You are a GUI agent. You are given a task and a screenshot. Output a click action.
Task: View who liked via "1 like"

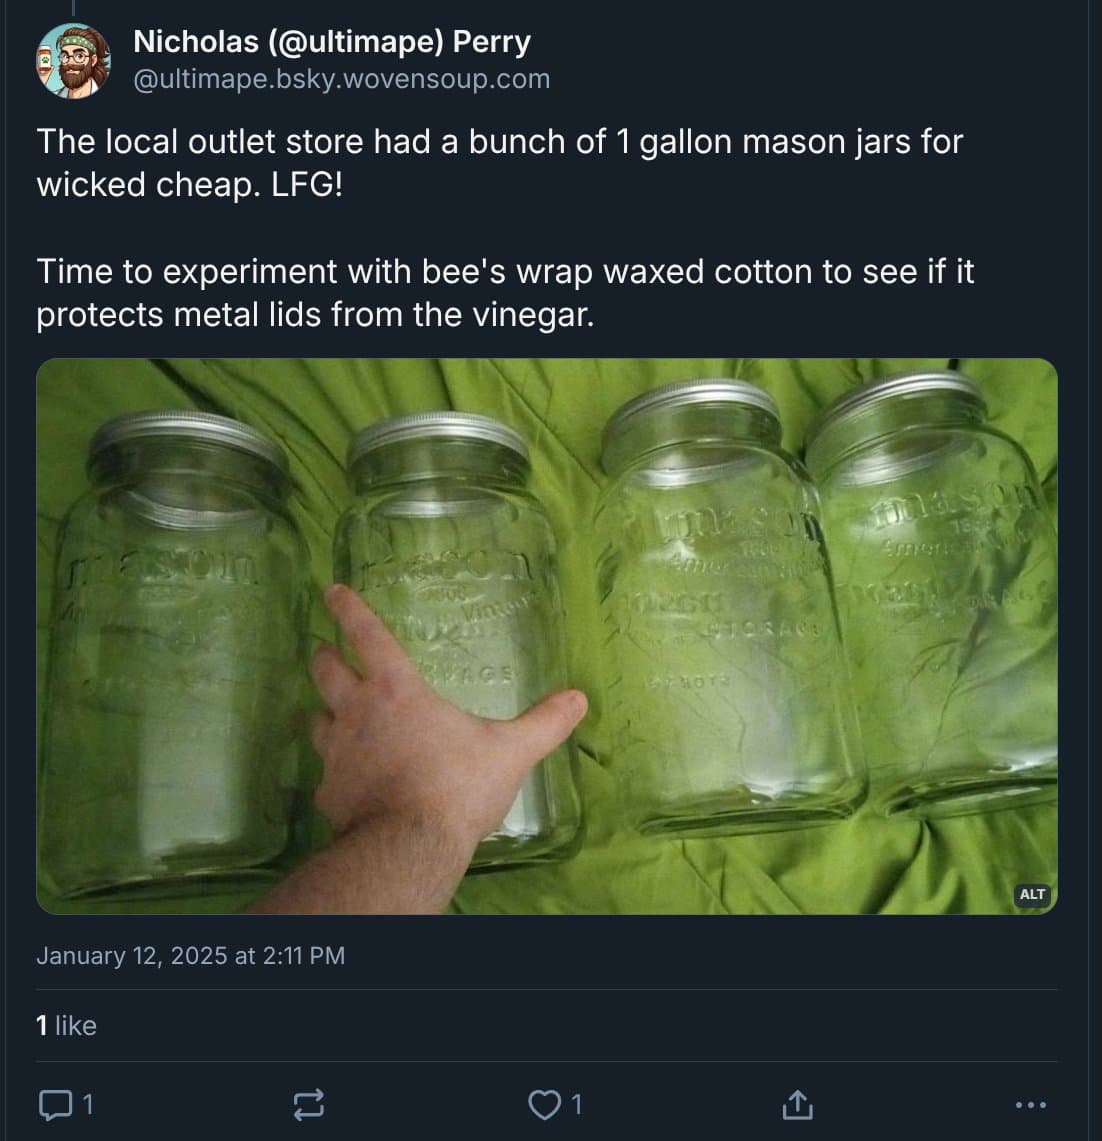(x=66, y=1025)
